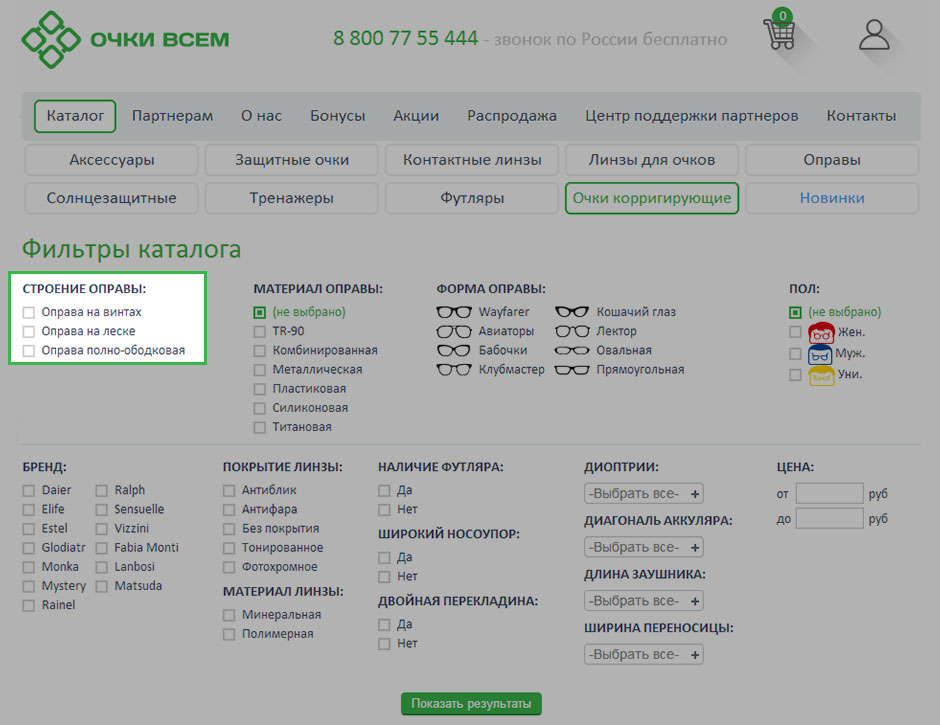Viewport: 940px width, 725px height.
Task: Open the Диагональ аккуляра dropdown
Action: tap(643, 548)
